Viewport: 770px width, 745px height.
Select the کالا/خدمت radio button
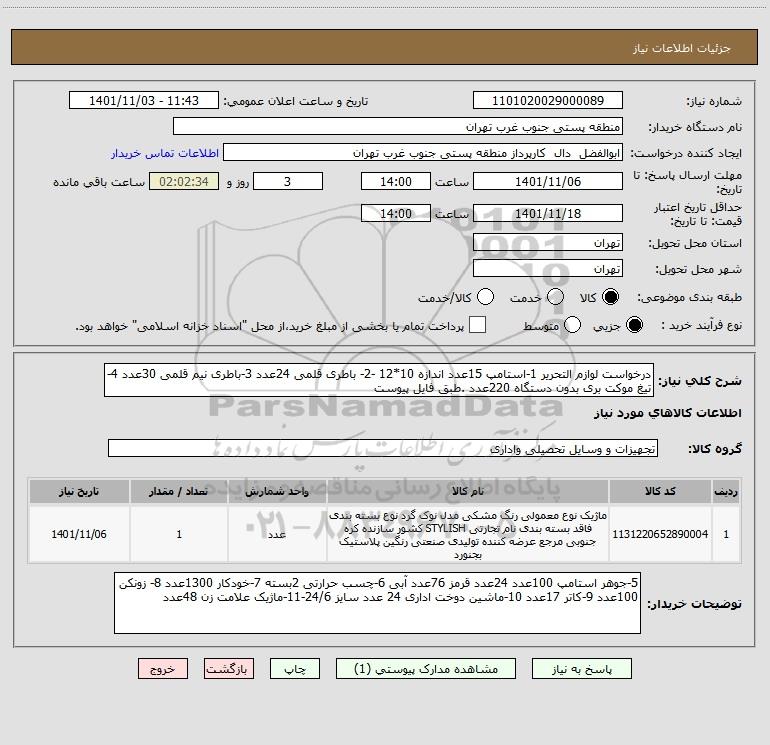[485, 297]
